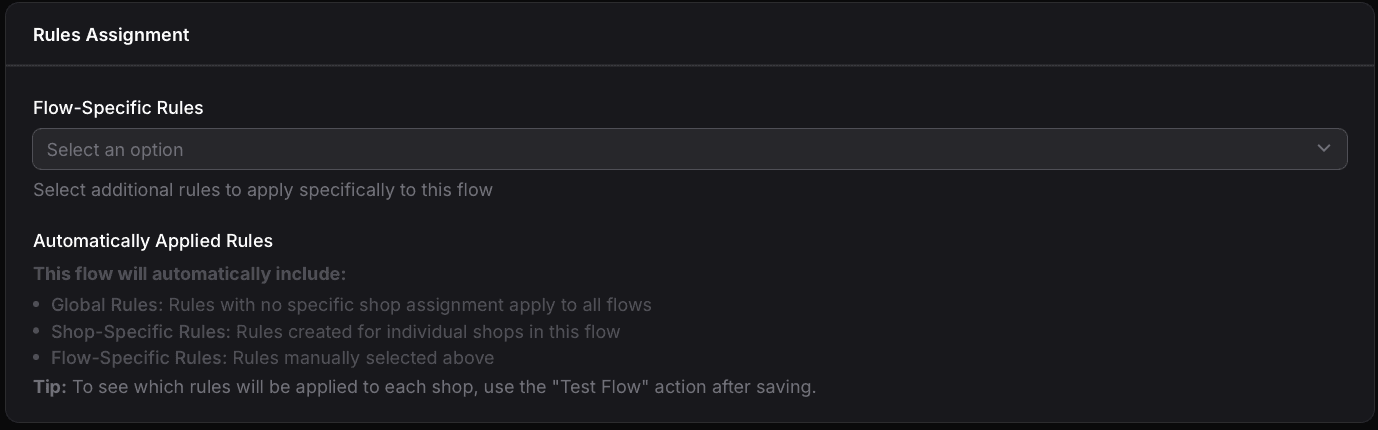Click the bullet point before Shop-Specific Rules
1378x430 pixels.
coord(37,331)
